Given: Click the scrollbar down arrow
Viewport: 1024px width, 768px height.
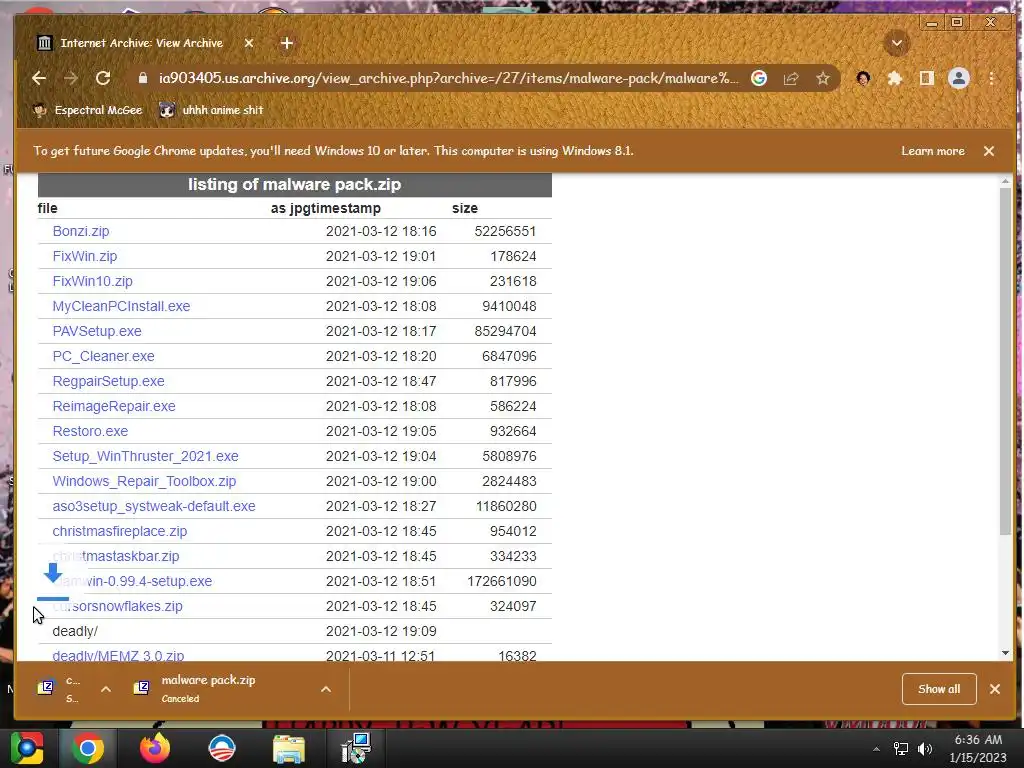Looking at the screenshot, I should click(1005, 653).
